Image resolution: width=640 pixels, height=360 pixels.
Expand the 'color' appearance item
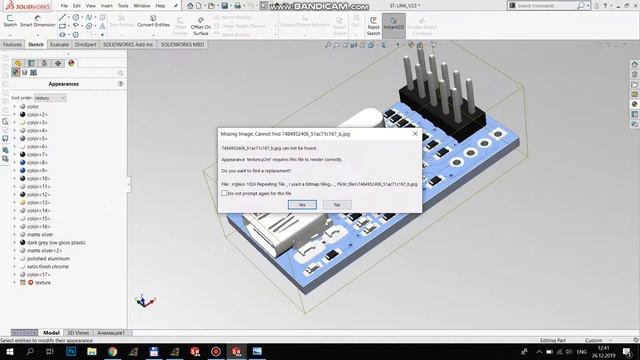(x=15, y=107)
